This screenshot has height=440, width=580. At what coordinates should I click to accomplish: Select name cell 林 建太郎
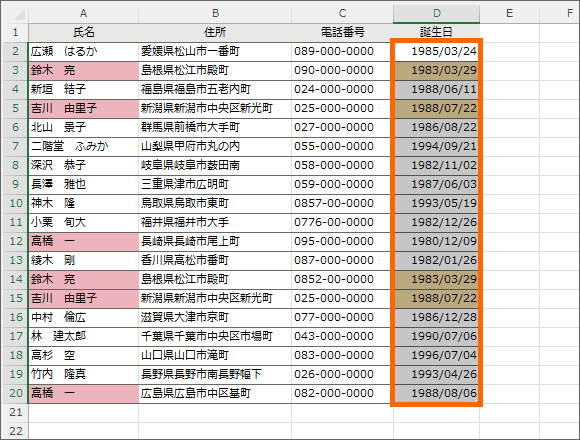coord(84,336)
